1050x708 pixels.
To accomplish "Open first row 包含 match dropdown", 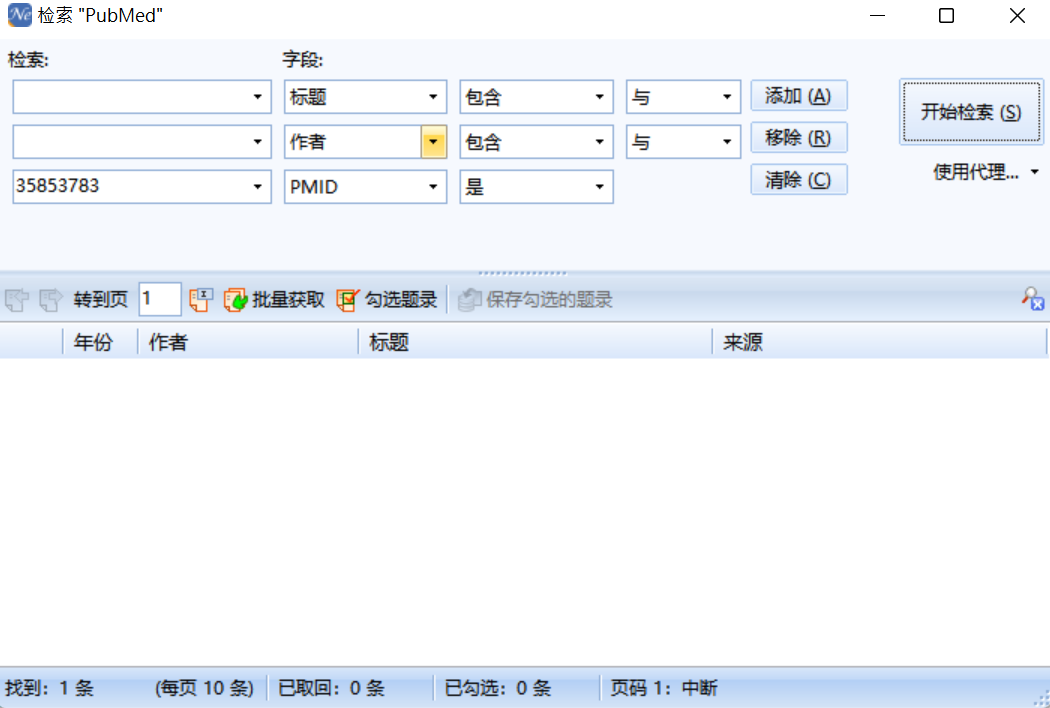I will pos(599,97).
